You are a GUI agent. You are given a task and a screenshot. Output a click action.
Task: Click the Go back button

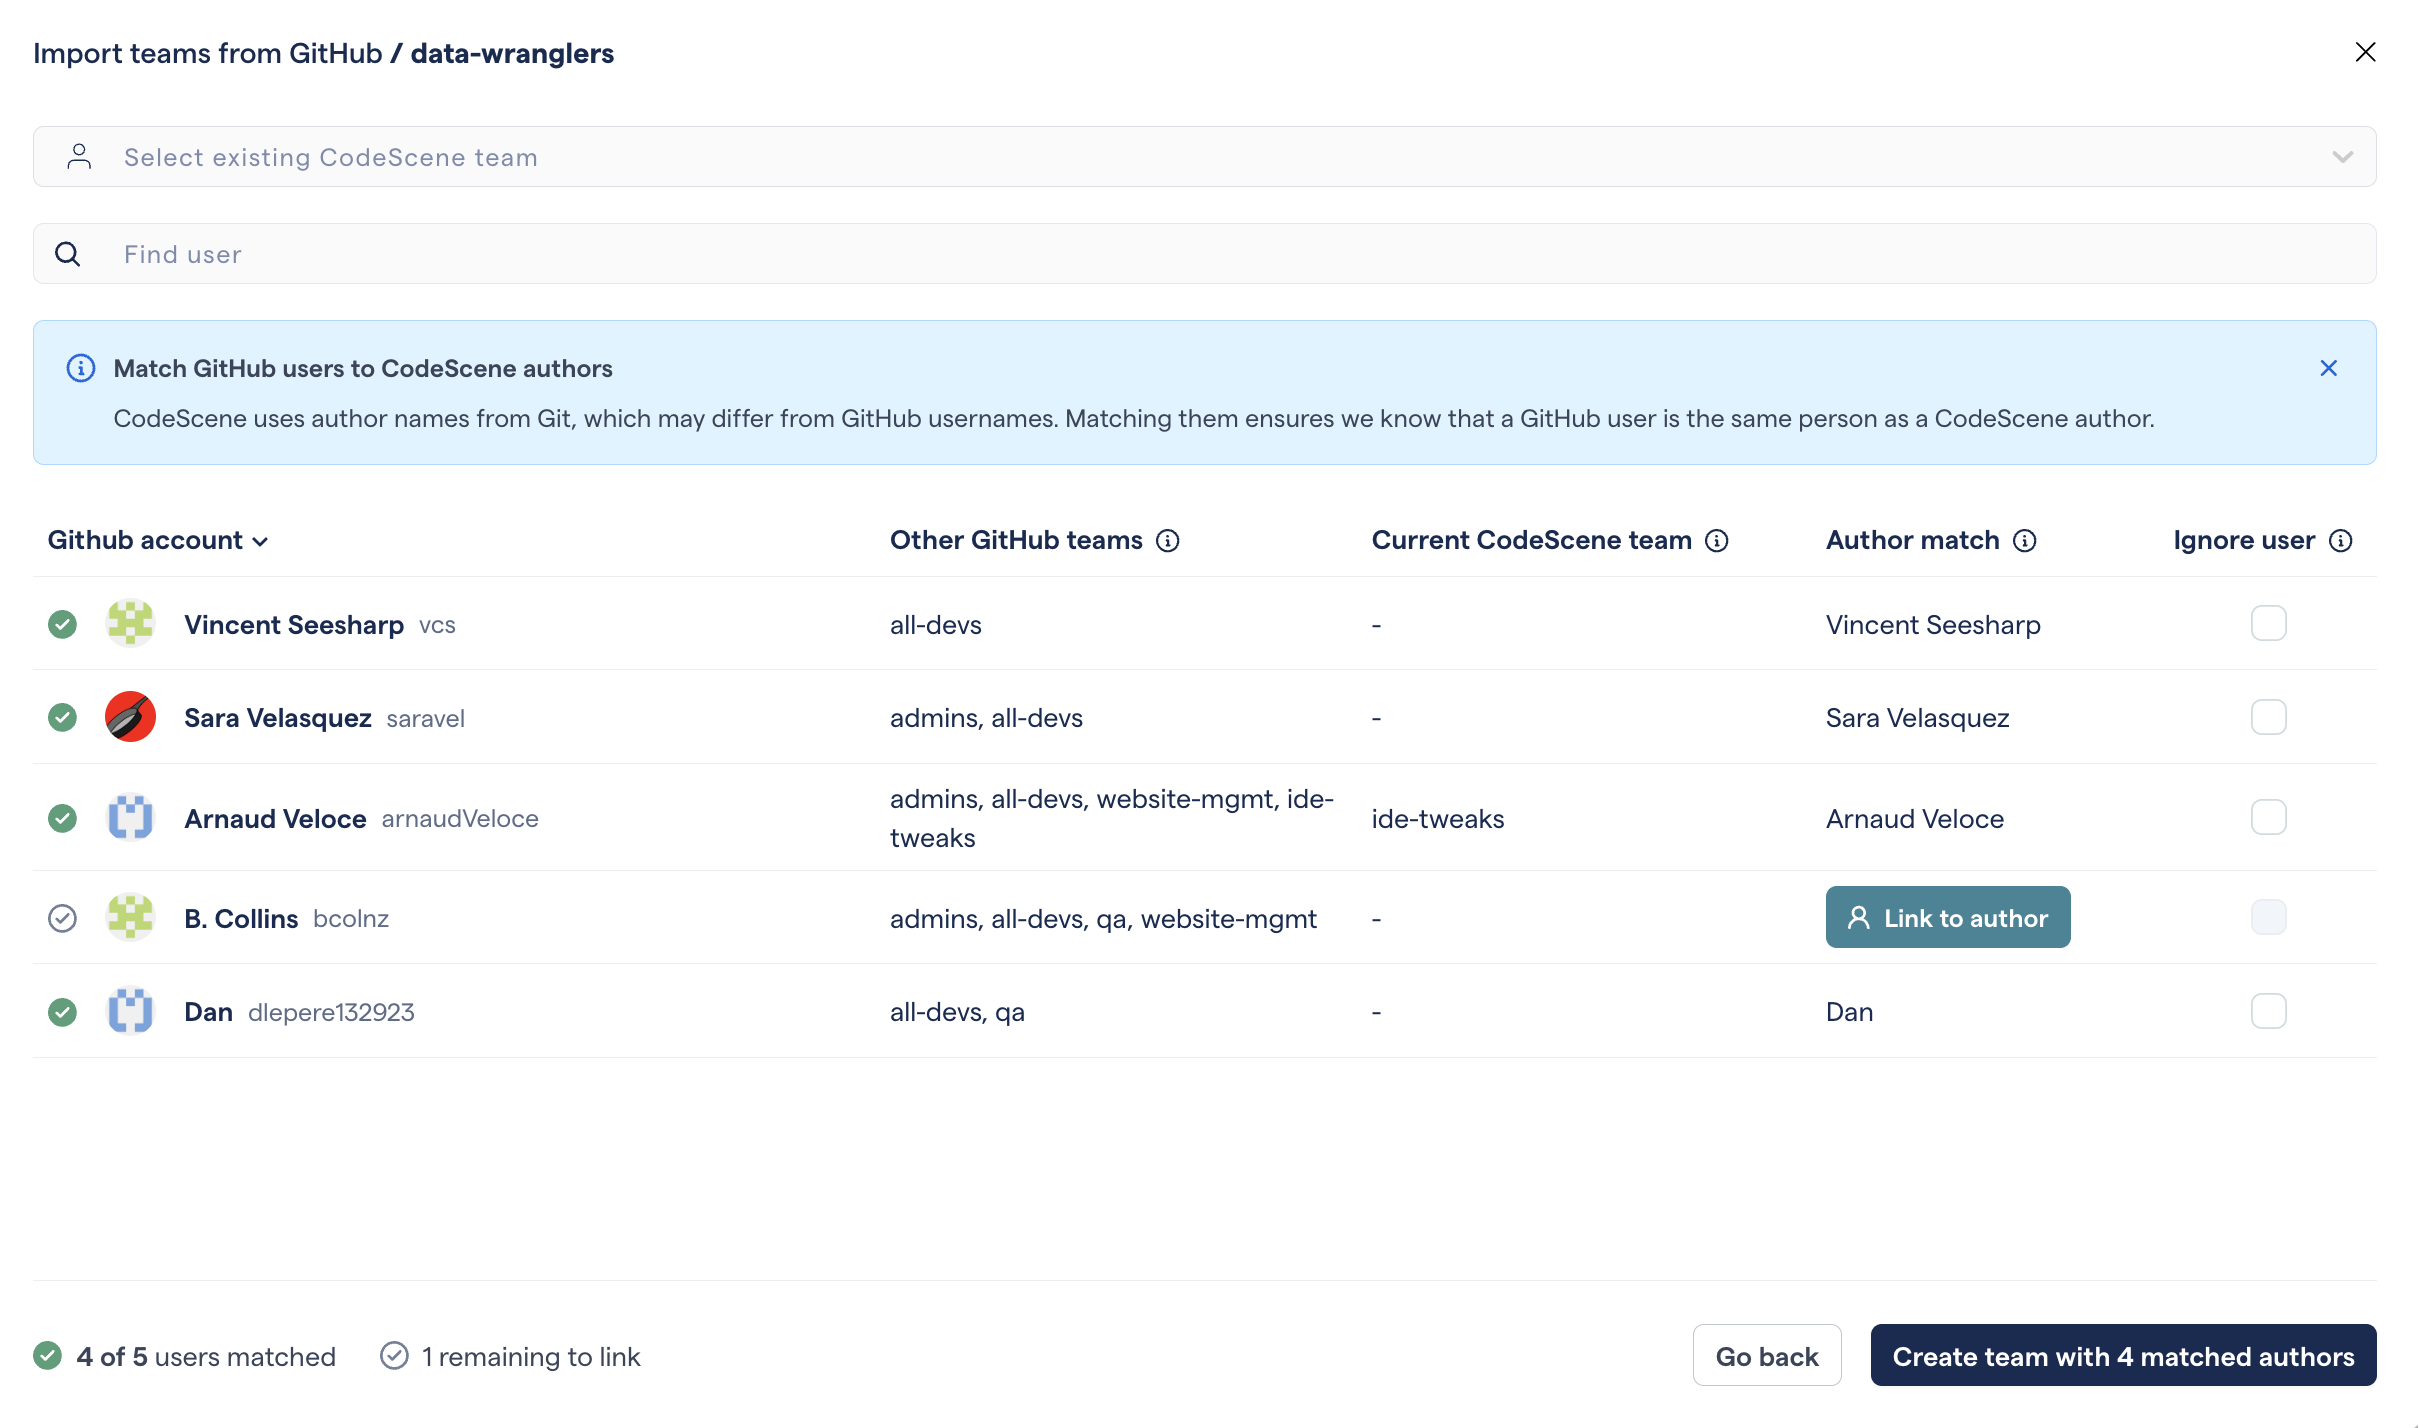[x=1766, y=1355]
